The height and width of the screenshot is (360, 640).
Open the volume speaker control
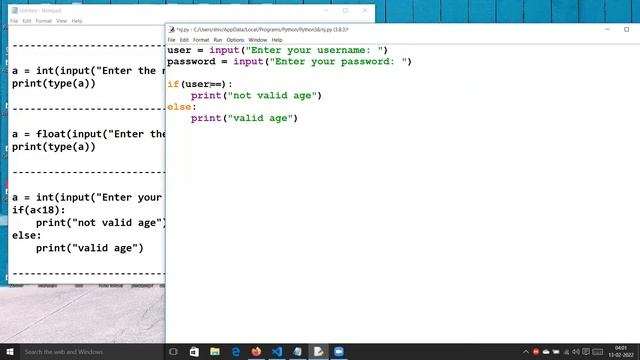[x=576, y=352]
